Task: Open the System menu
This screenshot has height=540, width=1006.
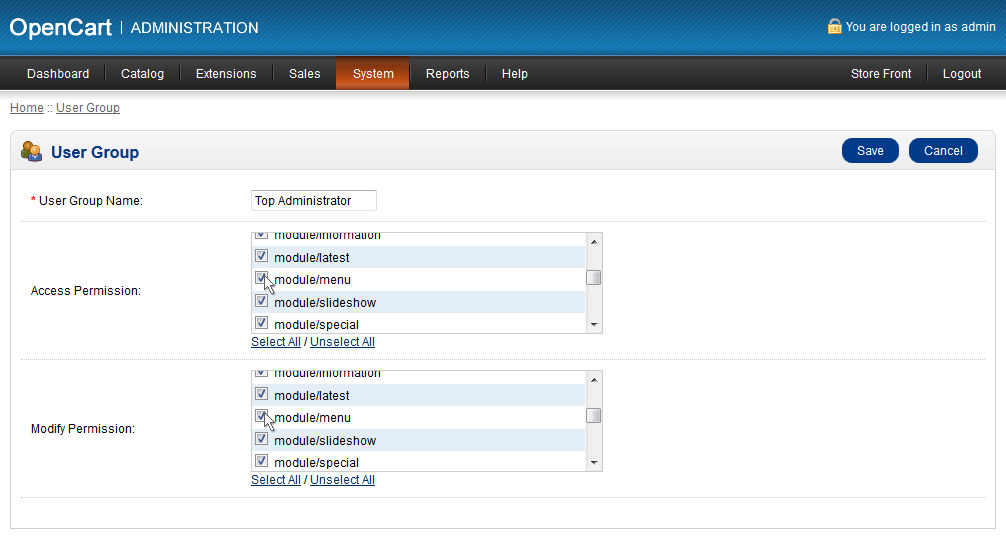Action: coord(373,74)
